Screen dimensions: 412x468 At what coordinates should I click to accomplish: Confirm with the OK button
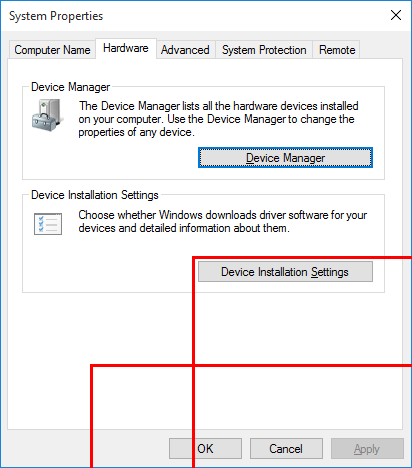point(205,449)
